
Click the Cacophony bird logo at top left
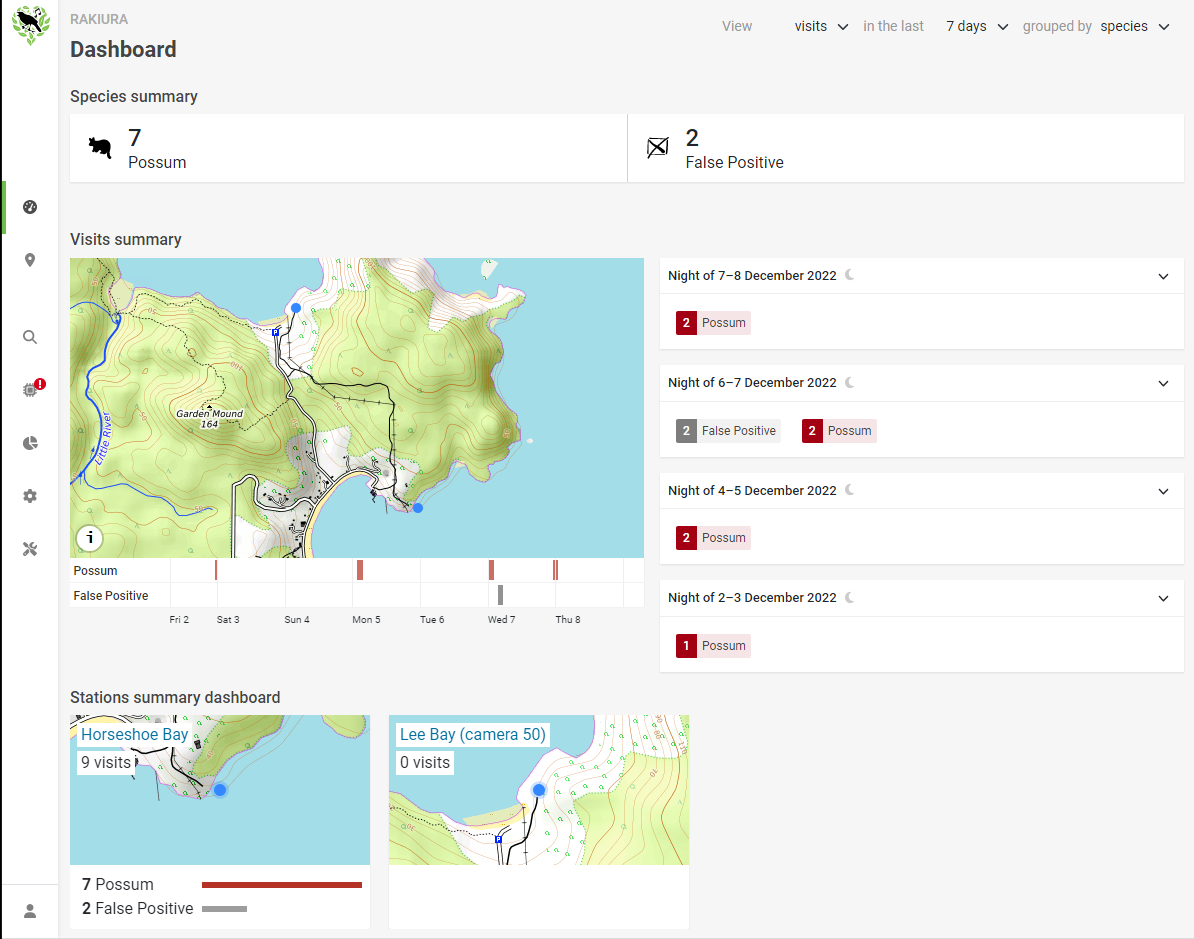click(30, 25)
